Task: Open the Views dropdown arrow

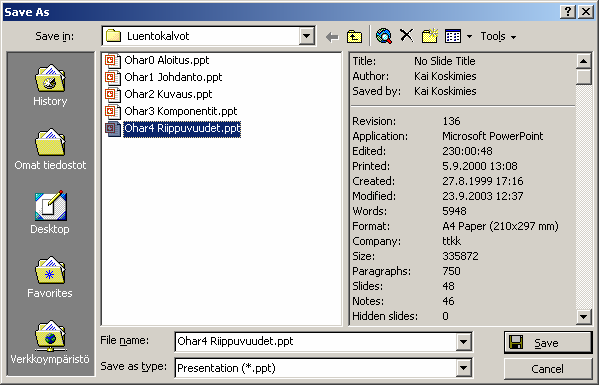Action: coord(469,37)
